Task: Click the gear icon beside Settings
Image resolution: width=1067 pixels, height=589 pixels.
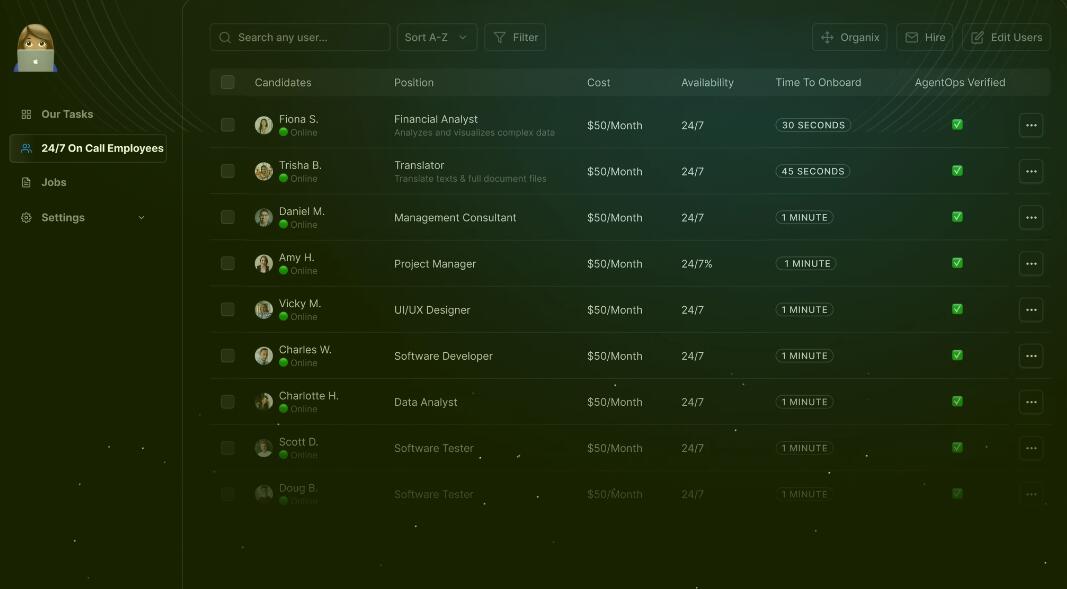Action: coord(25,217)
